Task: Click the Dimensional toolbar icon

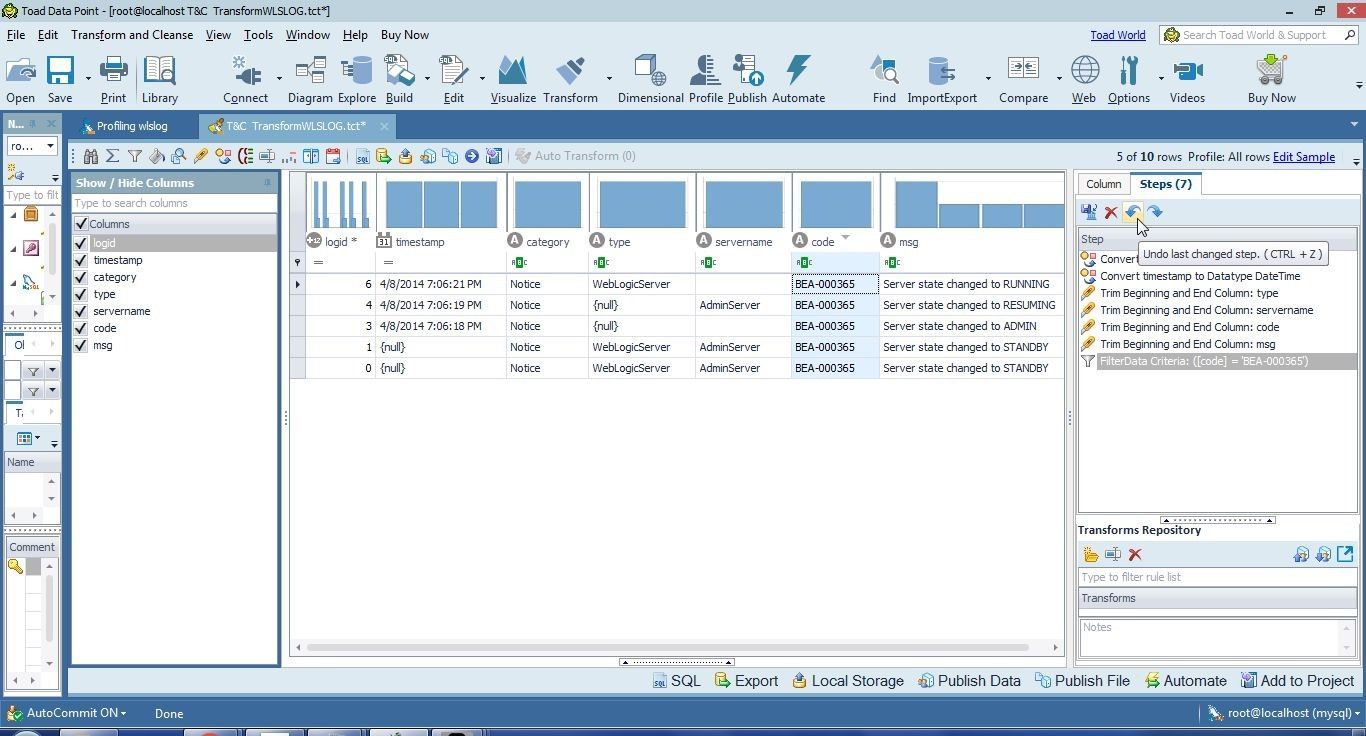Action: click(650, 80)
